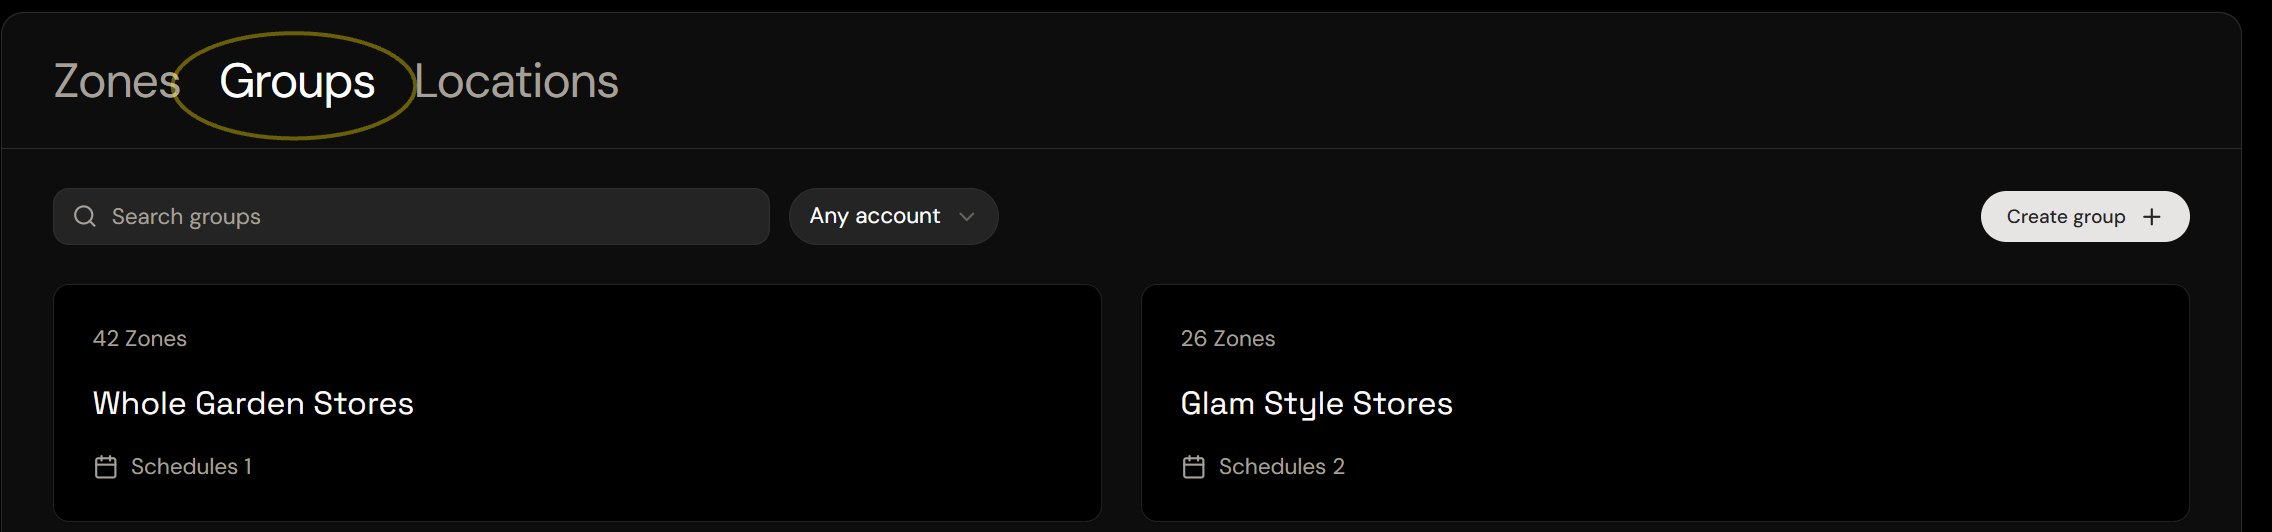Focus the Search groups input field
This screenshot has height=532, width=2272.
click(411, 216)
